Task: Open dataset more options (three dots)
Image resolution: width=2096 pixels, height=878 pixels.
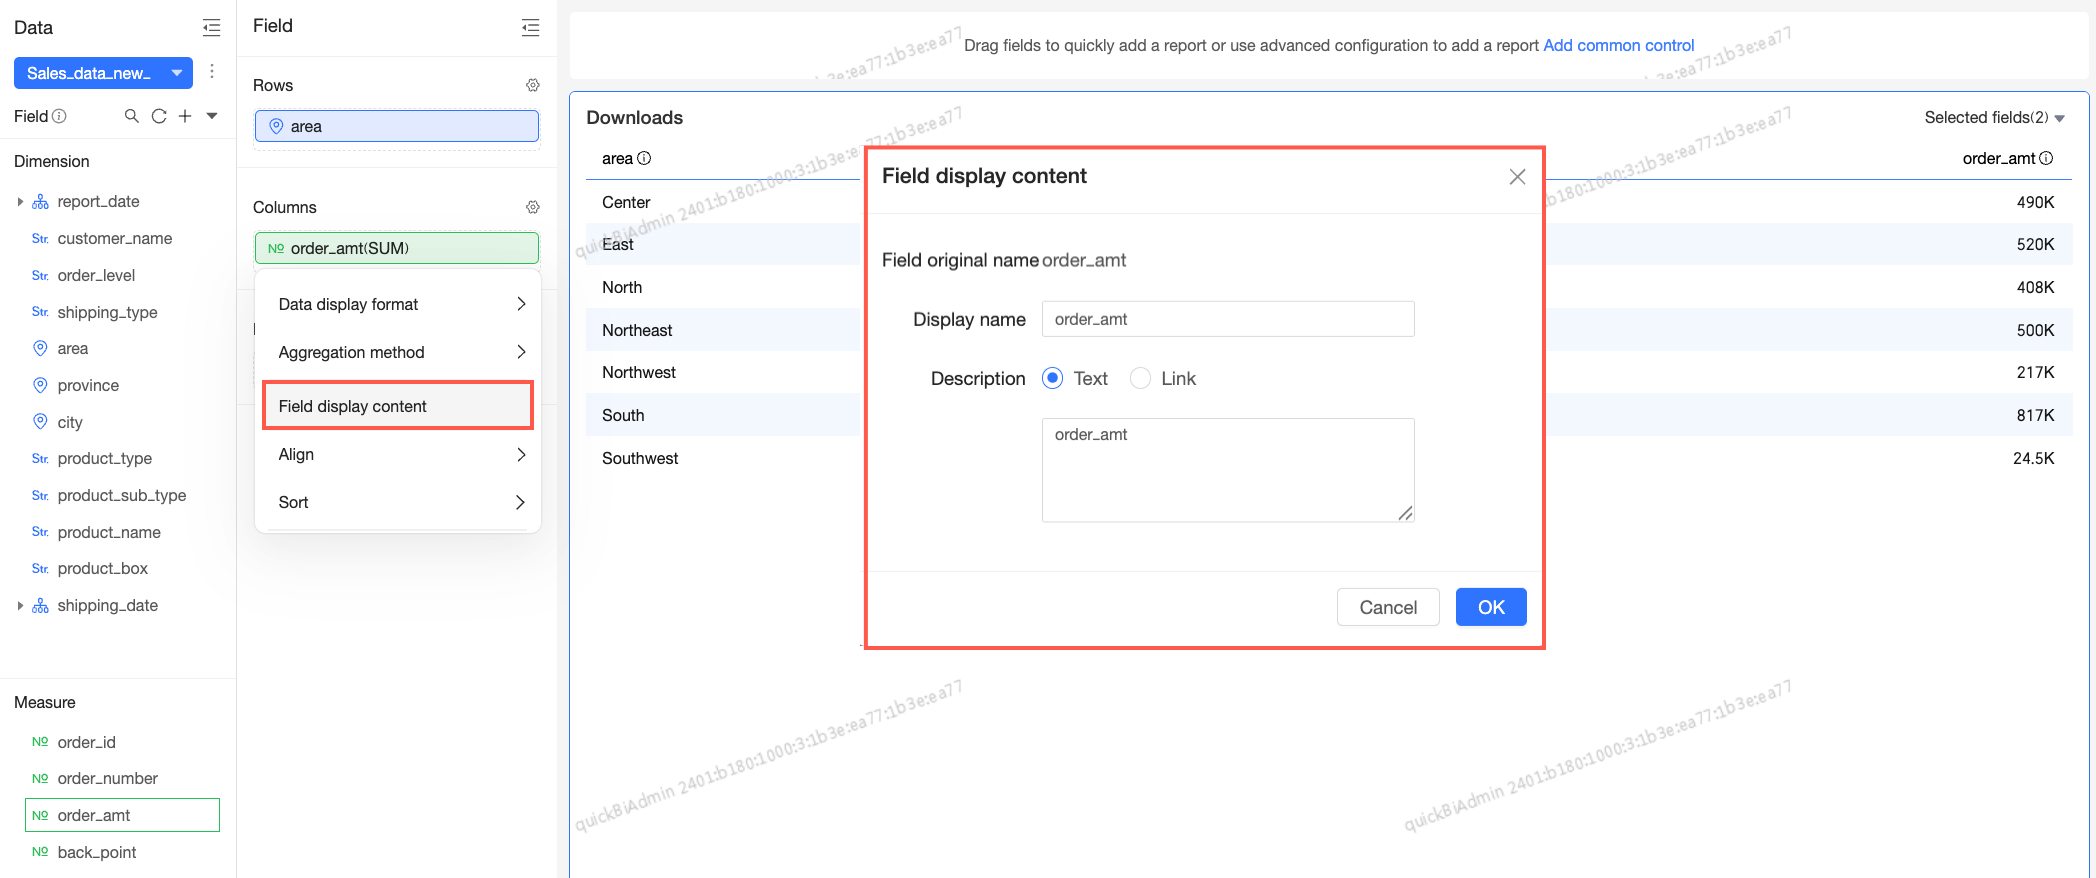Action: [212, 72]
